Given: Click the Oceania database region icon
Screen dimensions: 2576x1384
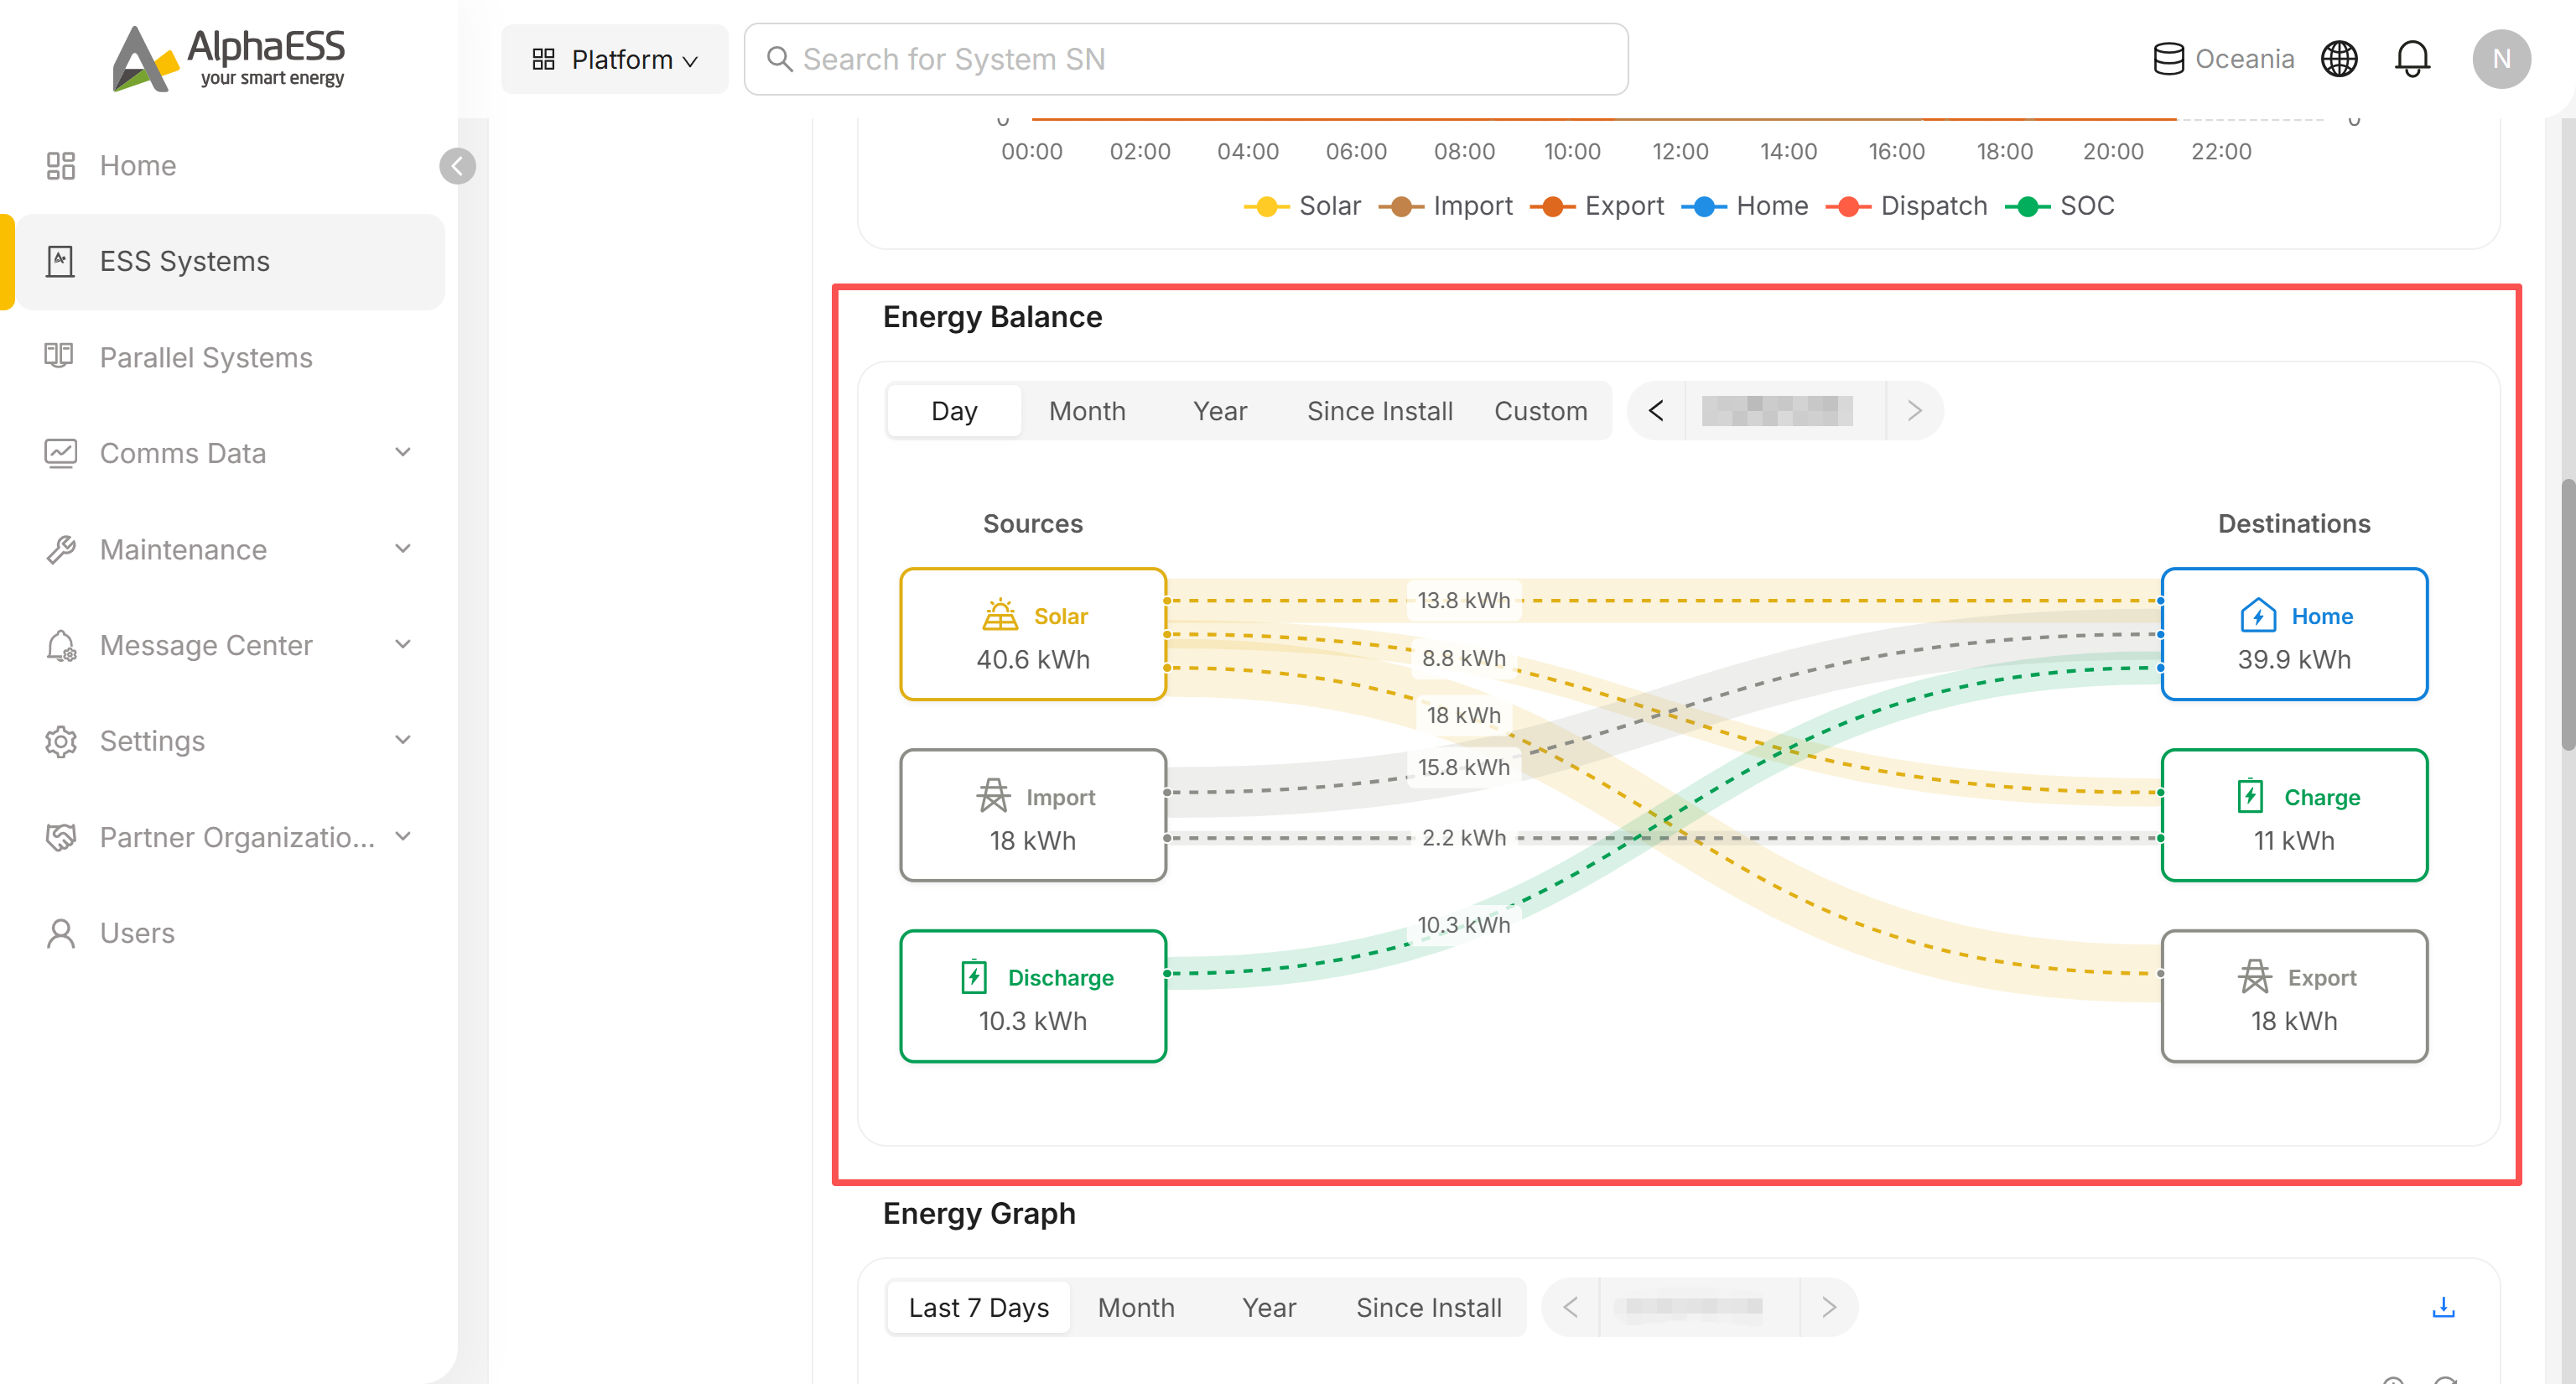Looking at the screenshot, I should coord(2168,59).
